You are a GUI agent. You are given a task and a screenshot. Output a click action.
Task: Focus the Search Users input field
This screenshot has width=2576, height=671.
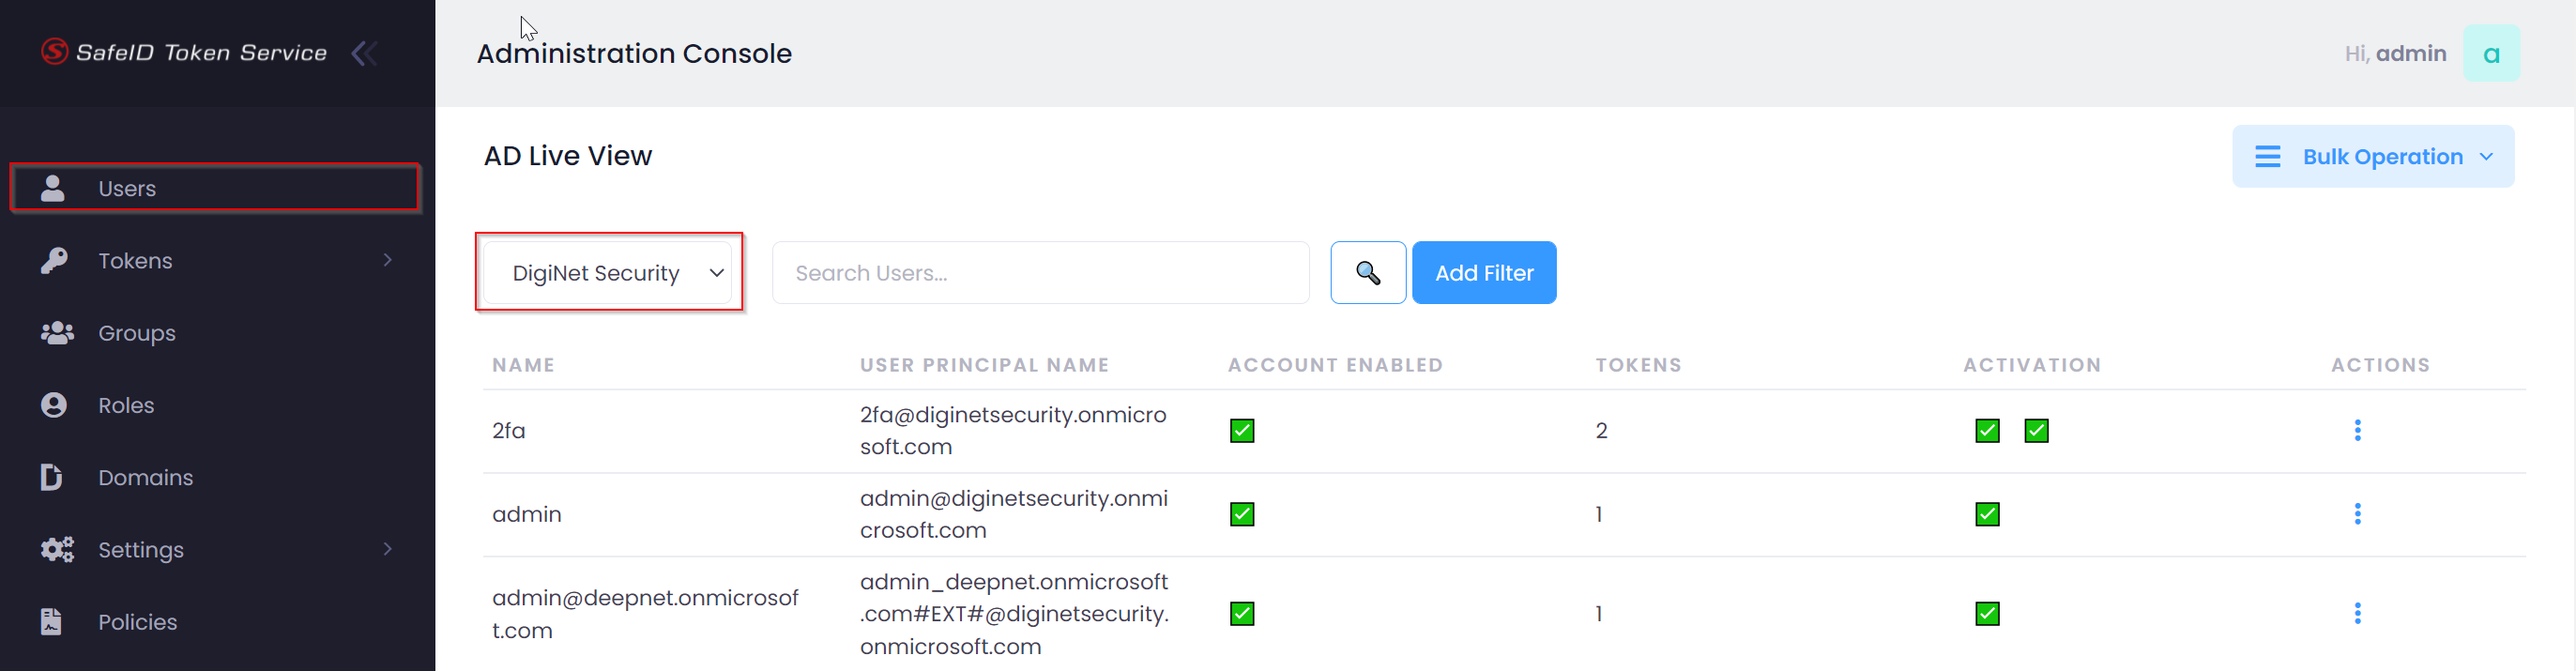click(x=1040, y=273)
